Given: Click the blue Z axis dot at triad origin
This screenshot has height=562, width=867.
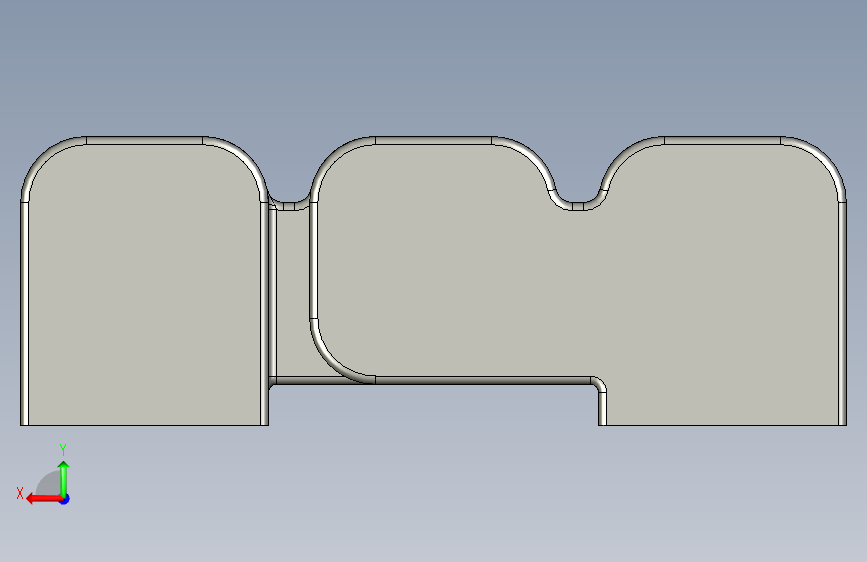Looking at the screenshot, I should [65, 499].
